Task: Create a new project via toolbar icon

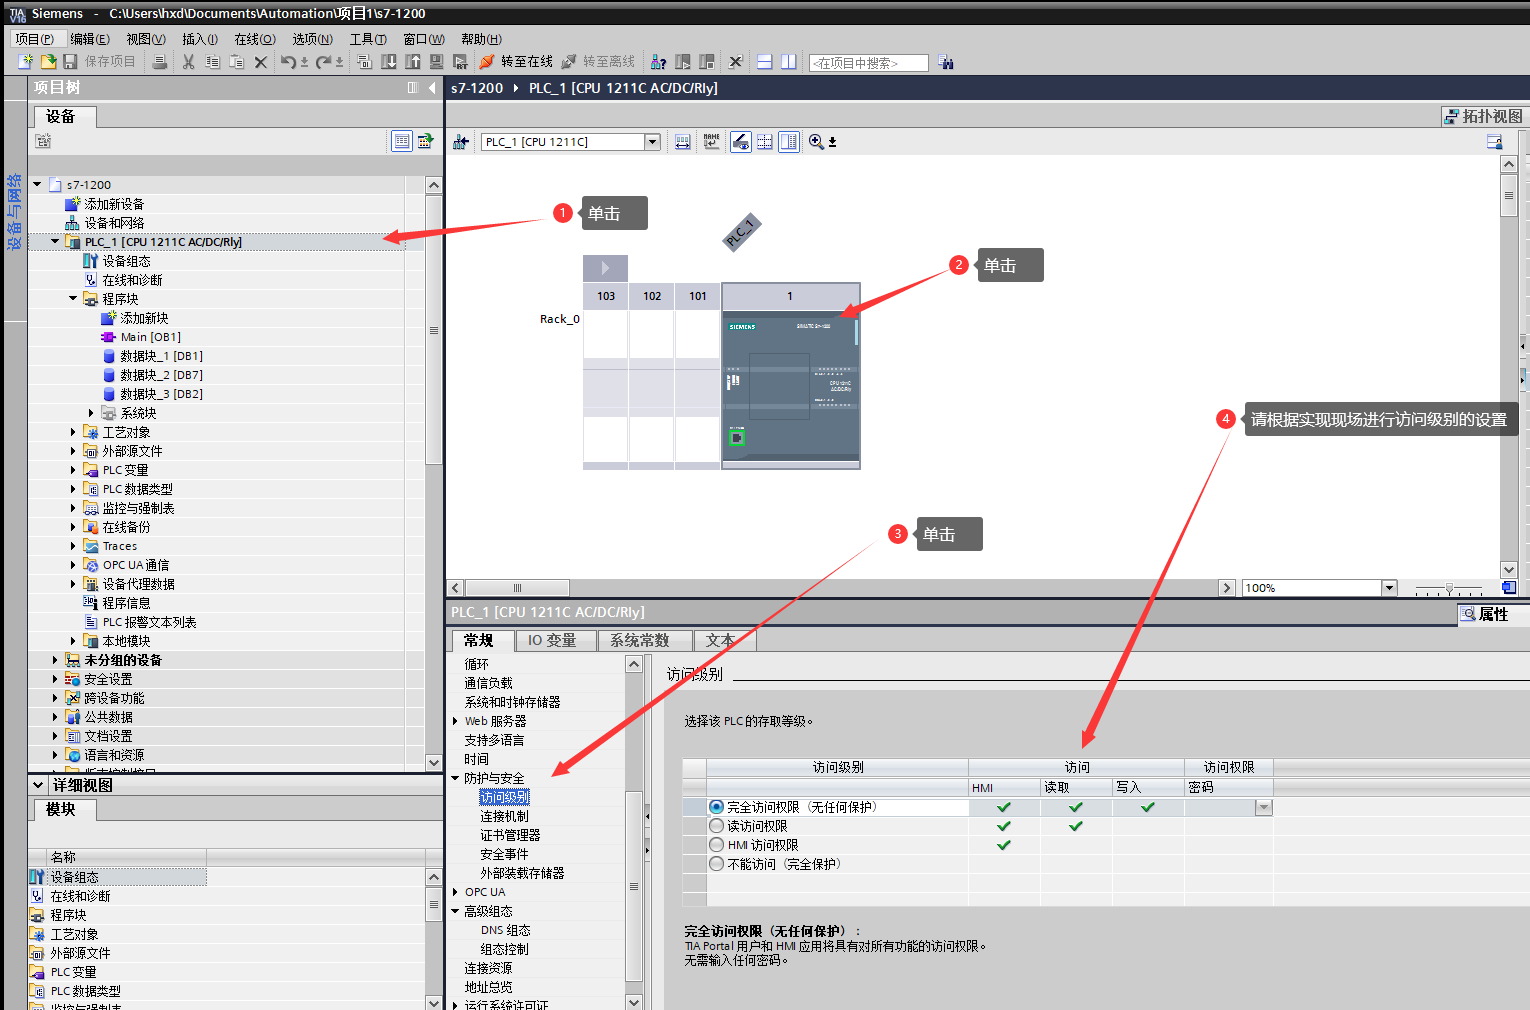Action: [x=26, y=62]
